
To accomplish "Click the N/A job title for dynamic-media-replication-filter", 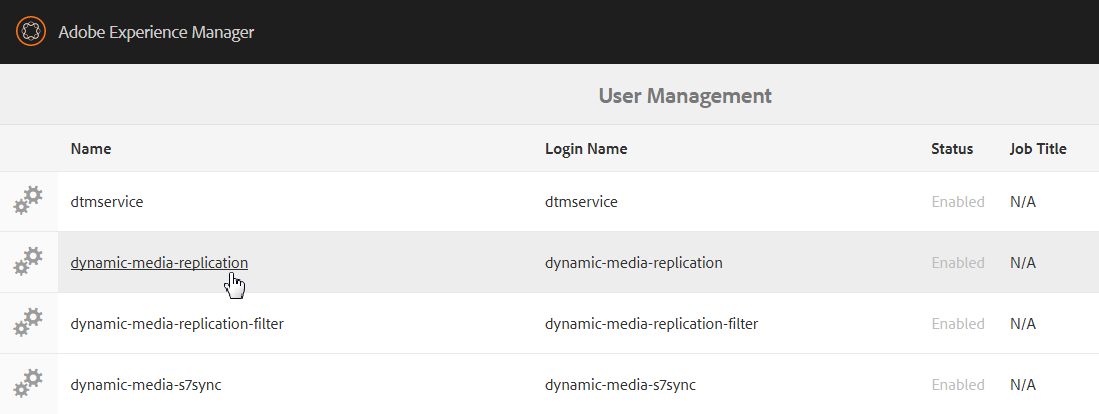I will pos(1023,324).
